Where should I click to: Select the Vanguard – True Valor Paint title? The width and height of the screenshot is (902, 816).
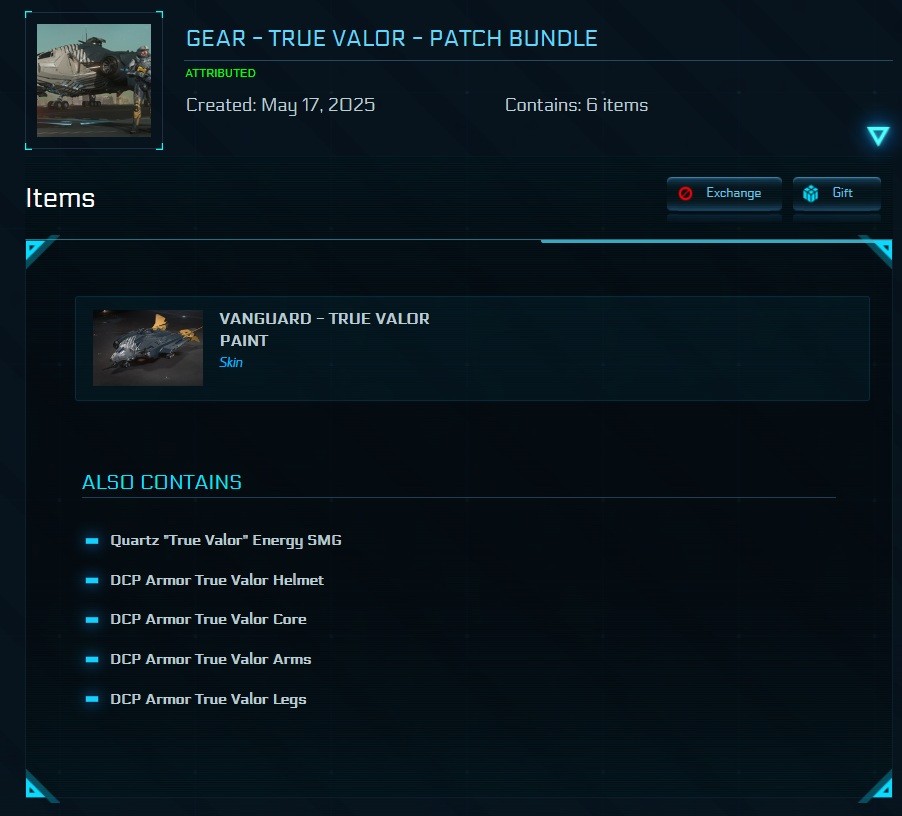324,330
